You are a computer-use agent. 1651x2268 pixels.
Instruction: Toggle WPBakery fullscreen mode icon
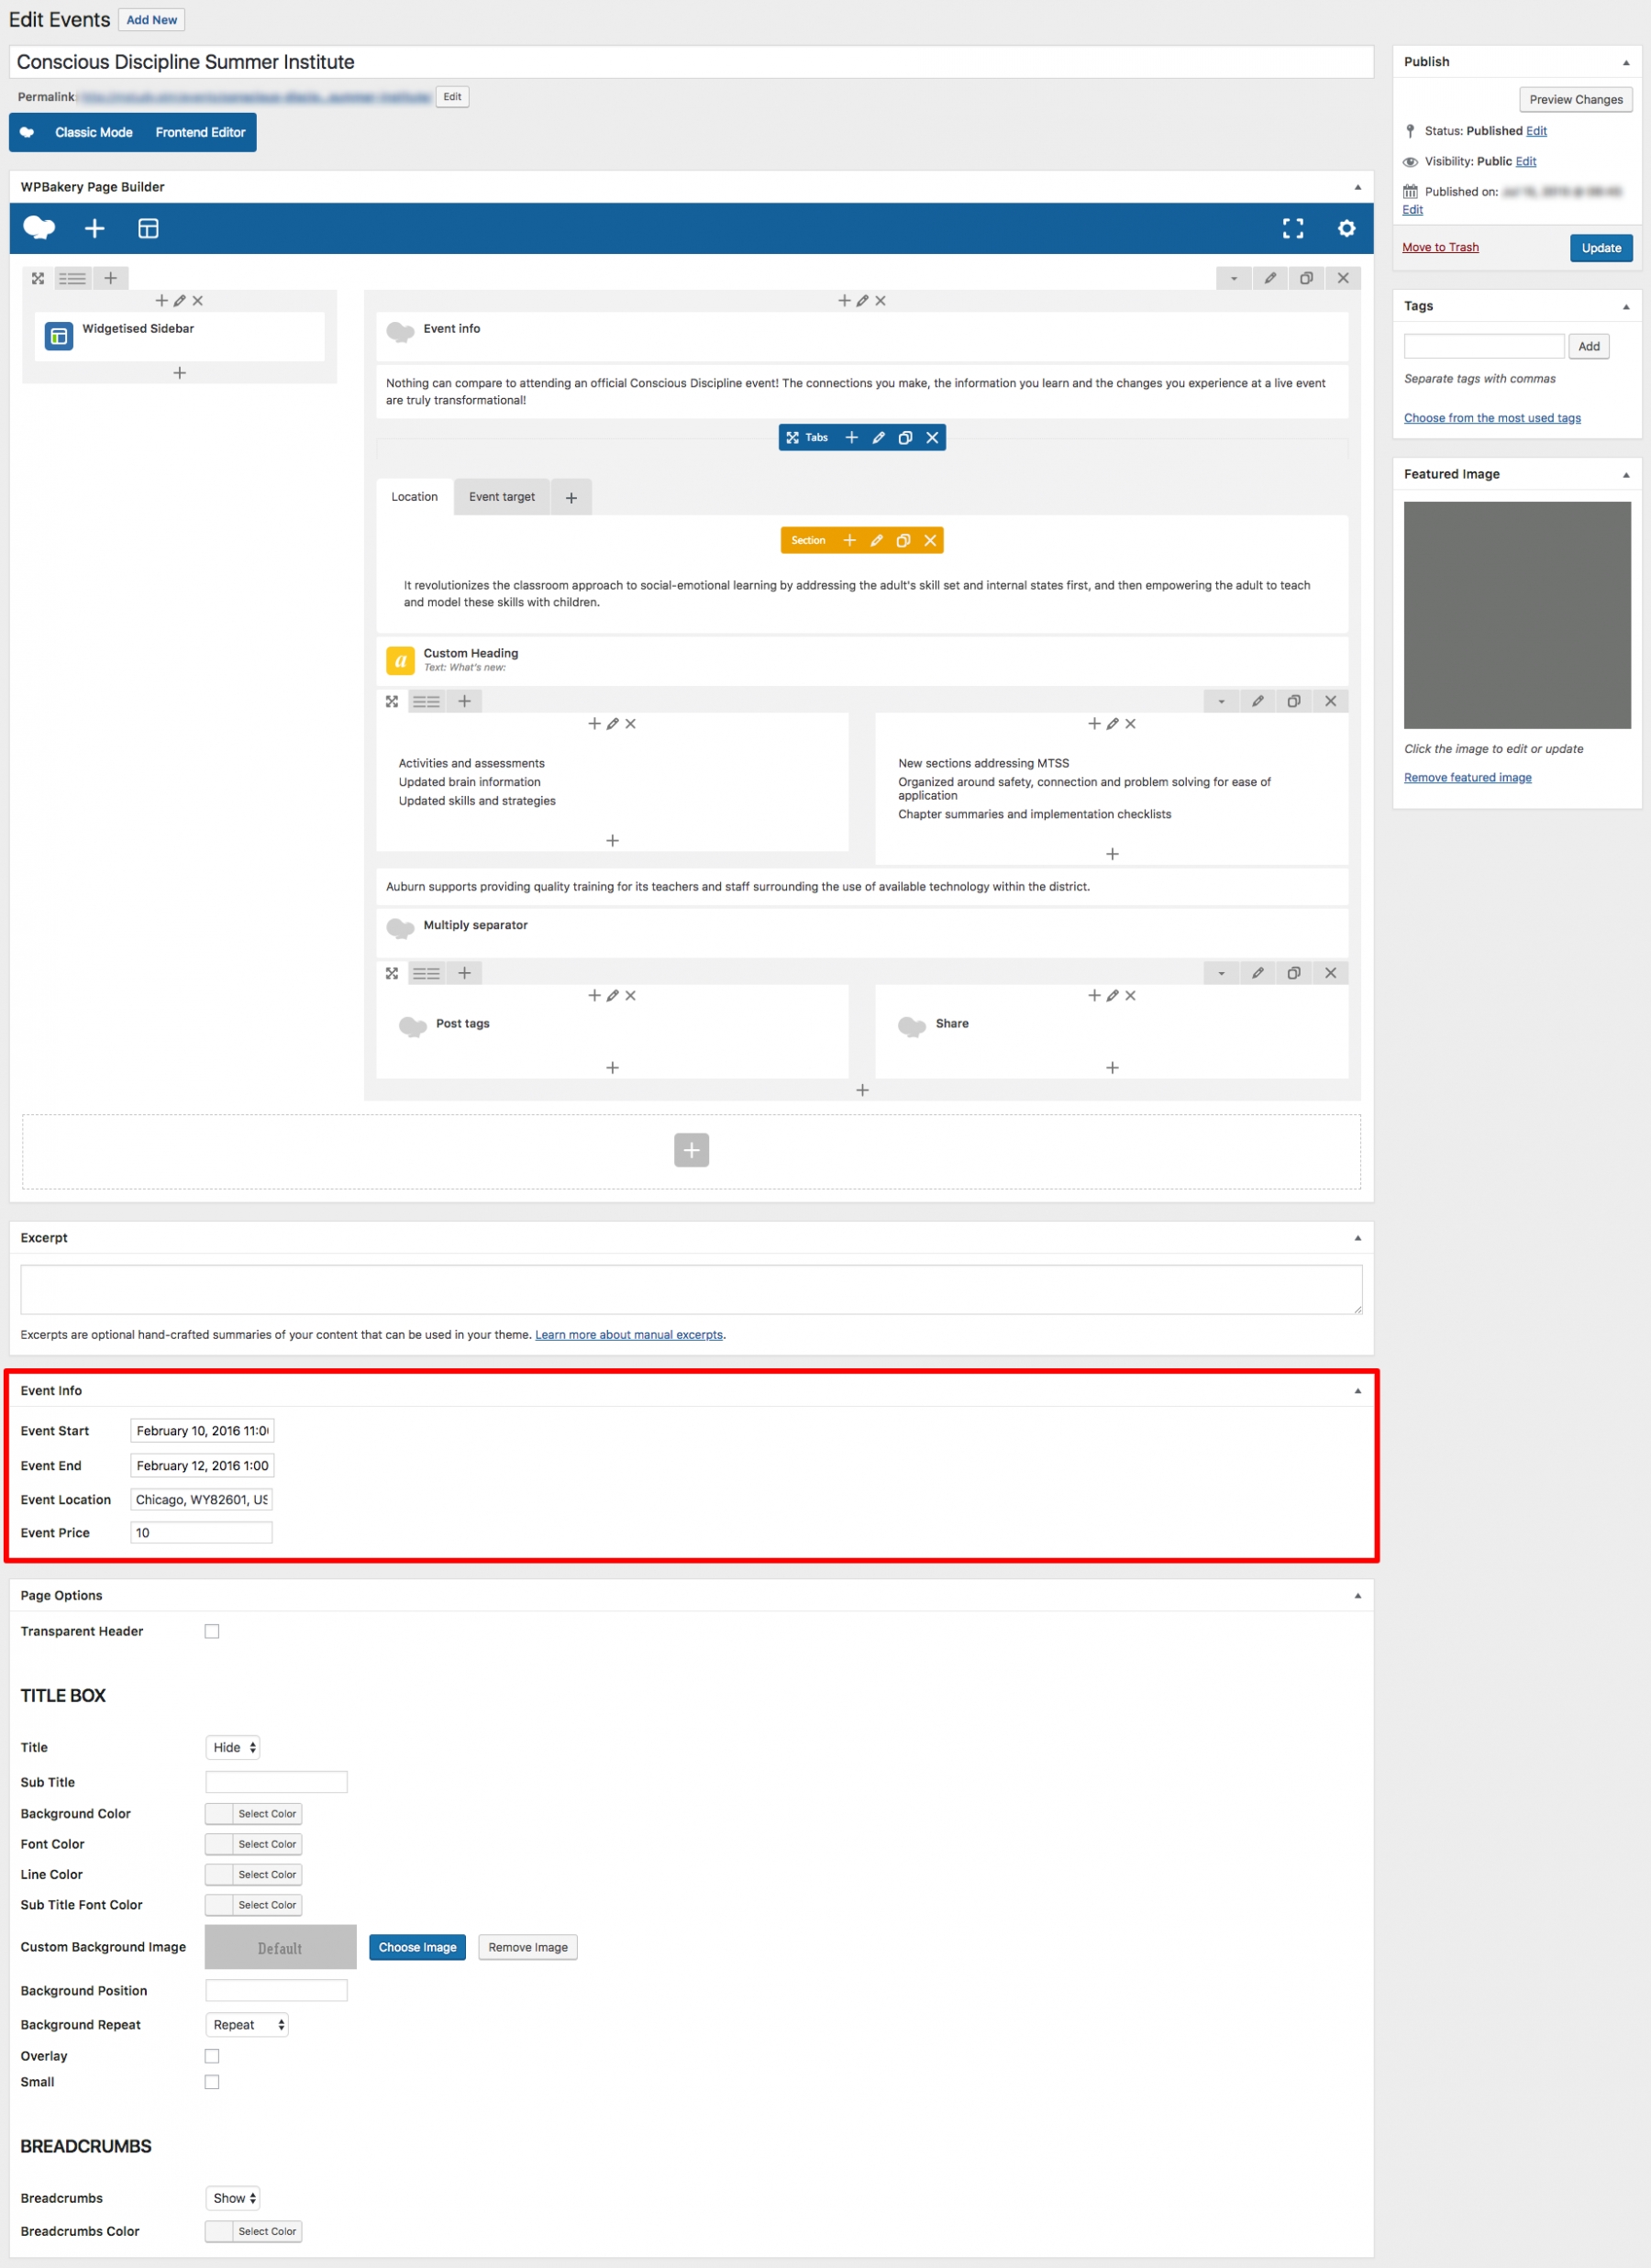(1292, 229)
